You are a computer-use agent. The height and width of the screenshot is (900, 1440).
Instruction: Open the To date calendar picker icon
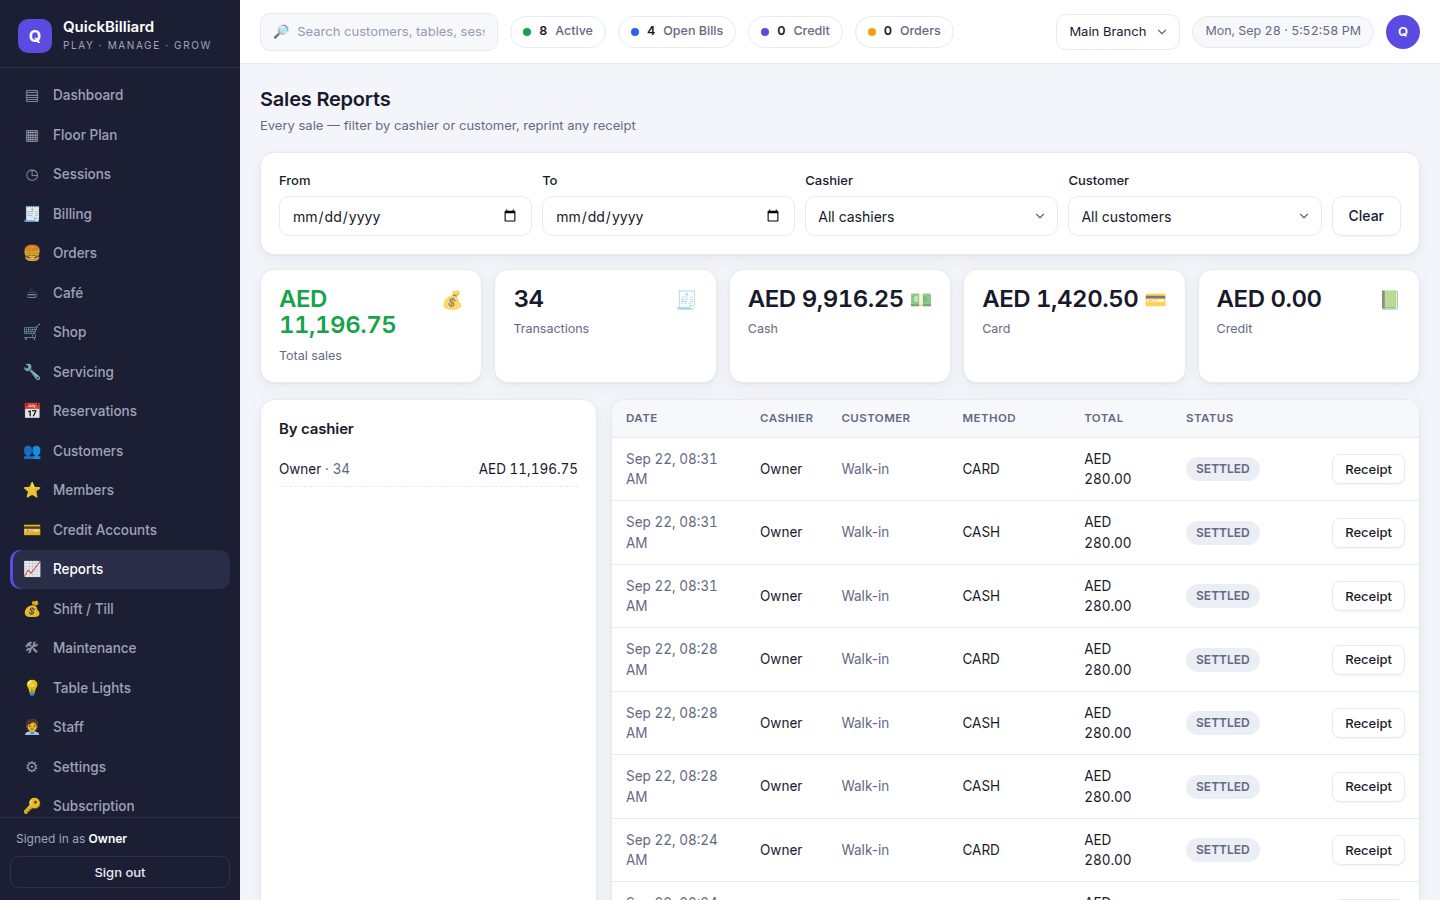pyautogui.click(x=773, y=216)
